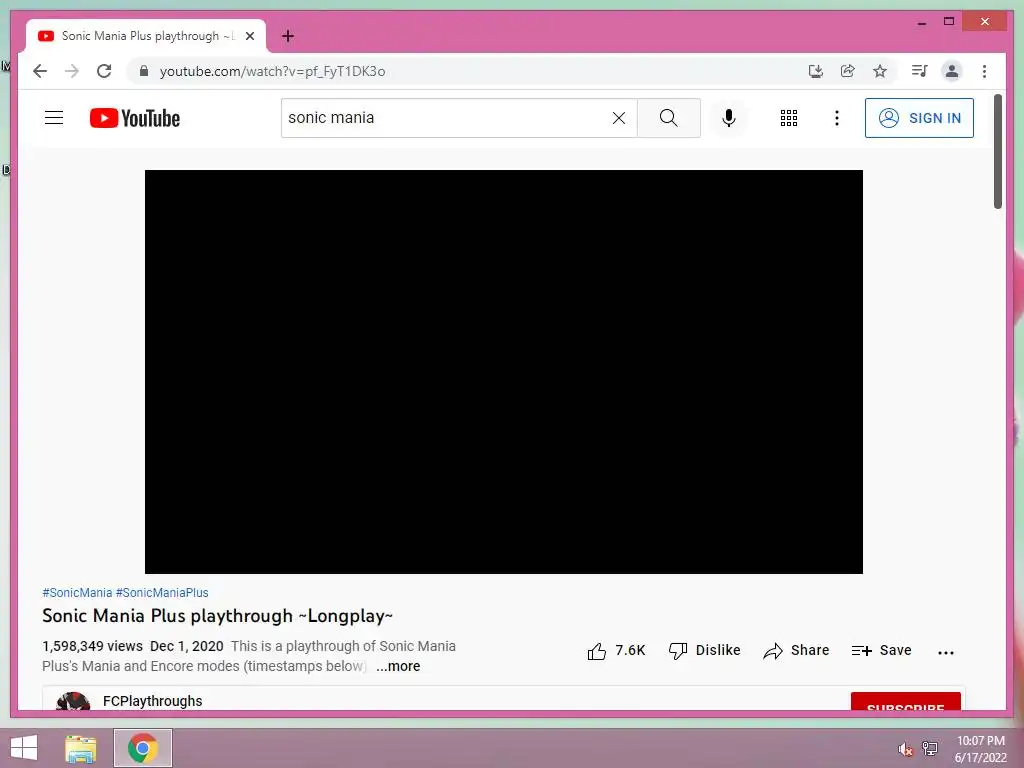This screenshot has width=1024, height=768.
Task: Click the FCPlaythroughs channel avatar
Action: pos(73,701)
